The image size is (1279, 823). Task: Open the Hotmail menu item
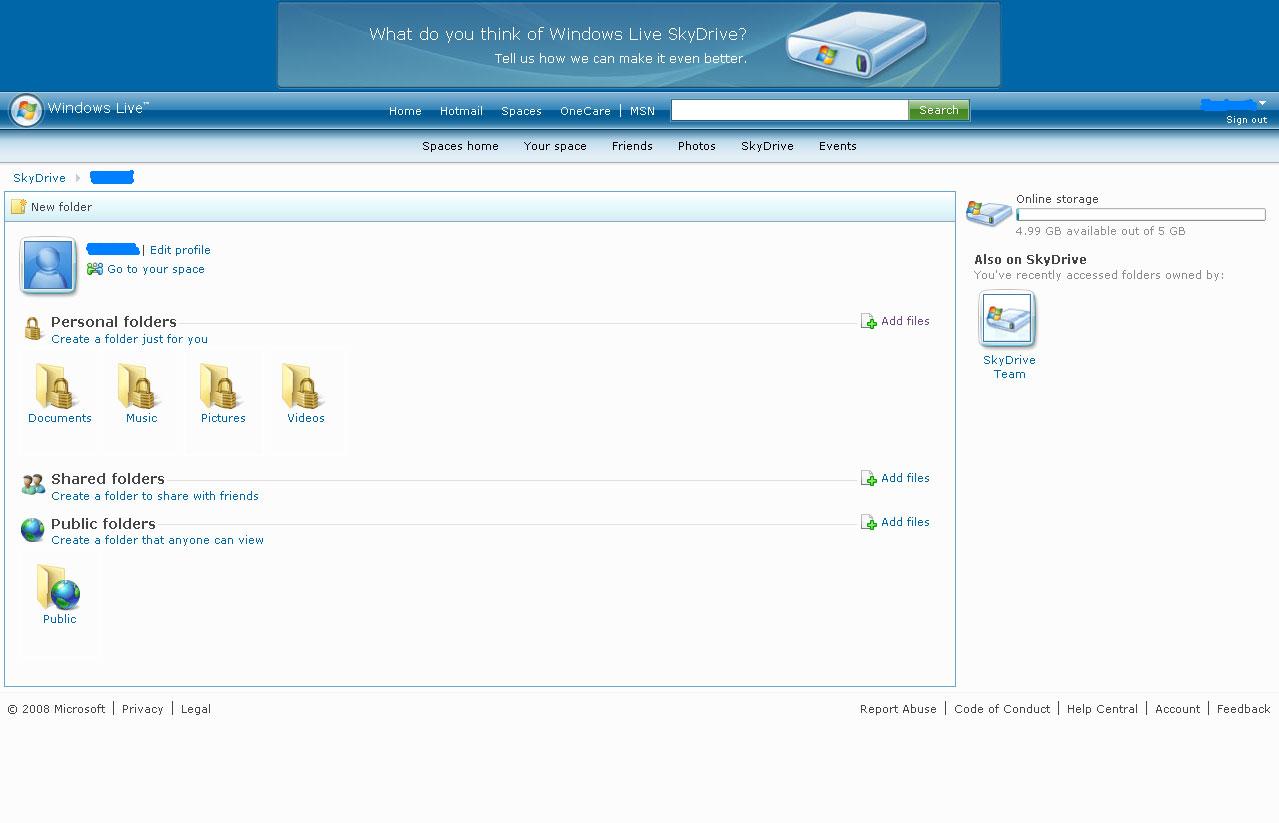coord(461,111)
